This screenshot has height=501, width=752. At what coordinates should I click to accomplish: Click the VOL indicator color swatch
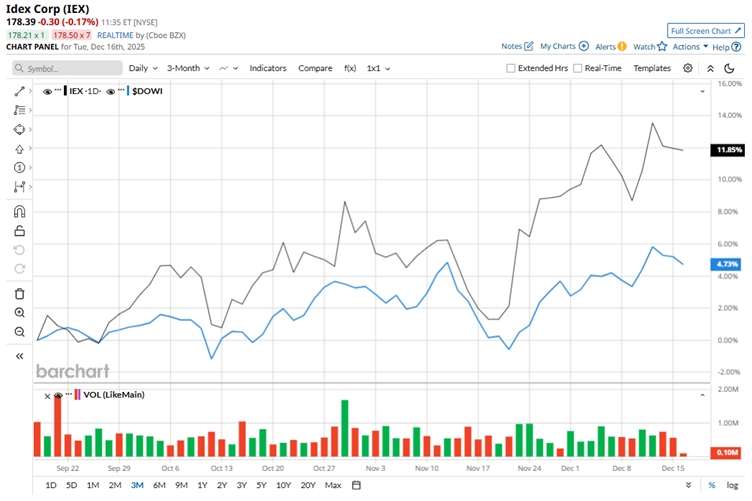pyautogui.click(x=77, y=395)
